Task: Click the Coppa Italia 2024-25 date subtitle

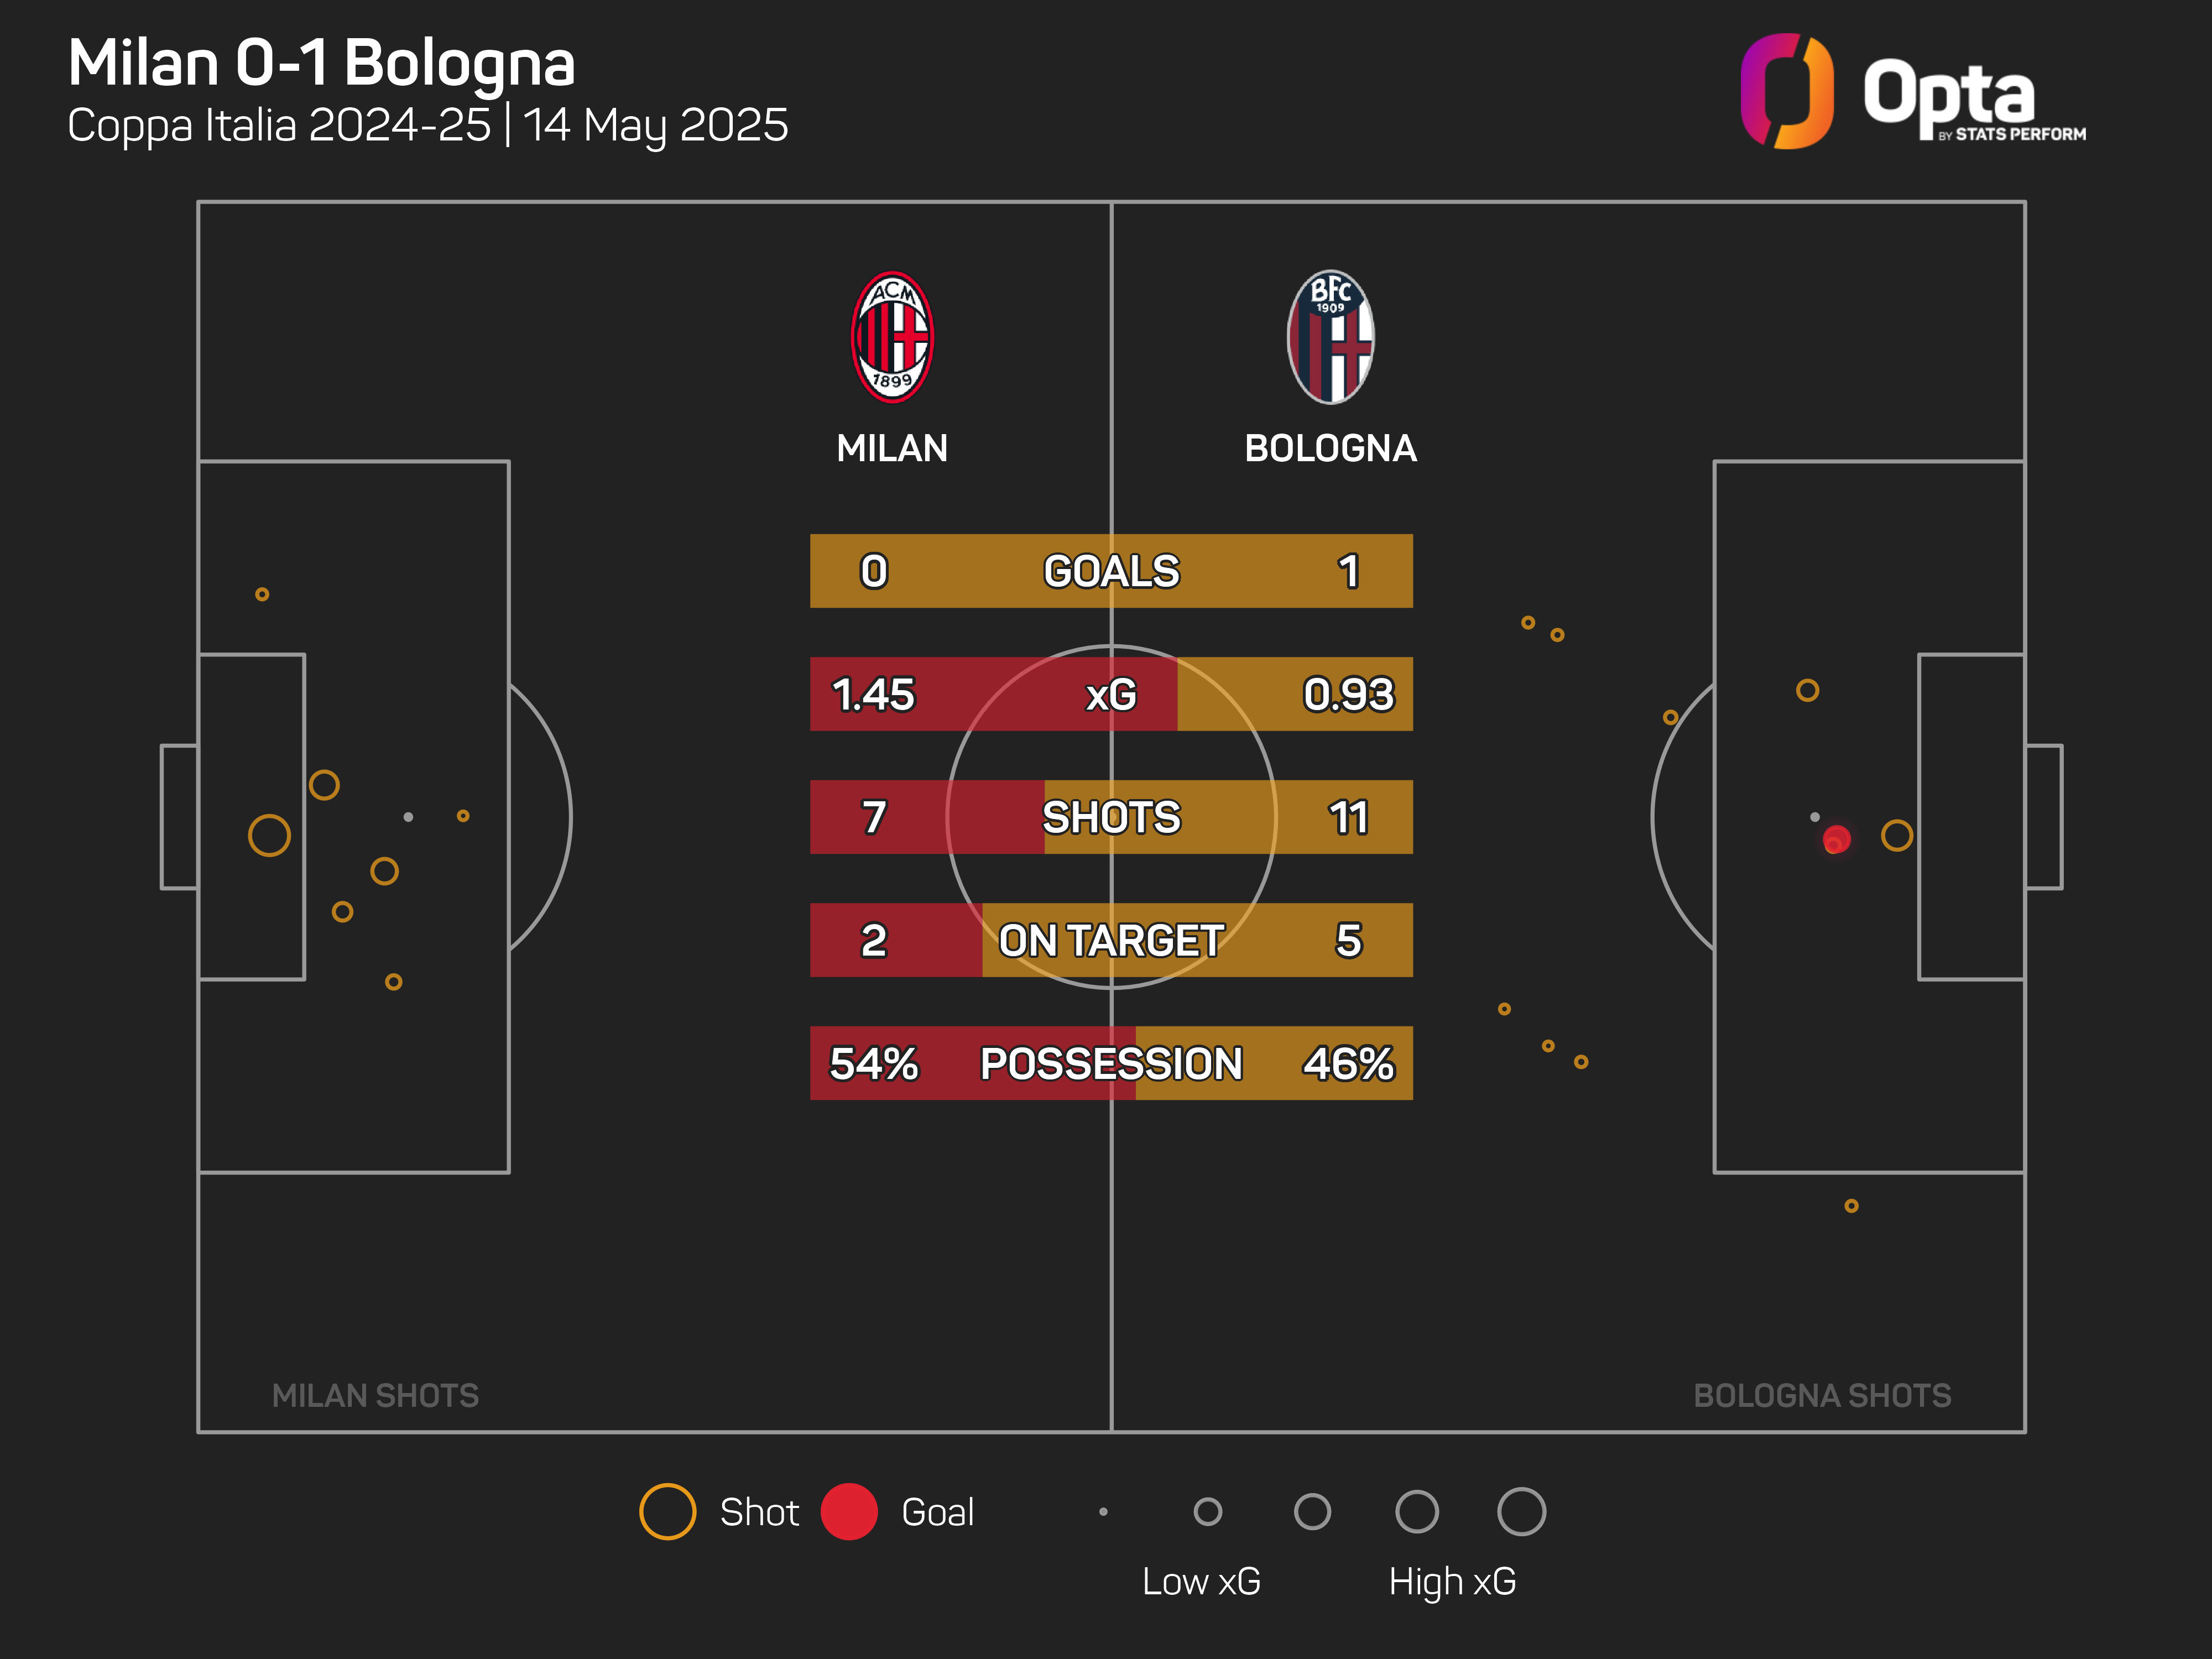Action: pos(427,126)
